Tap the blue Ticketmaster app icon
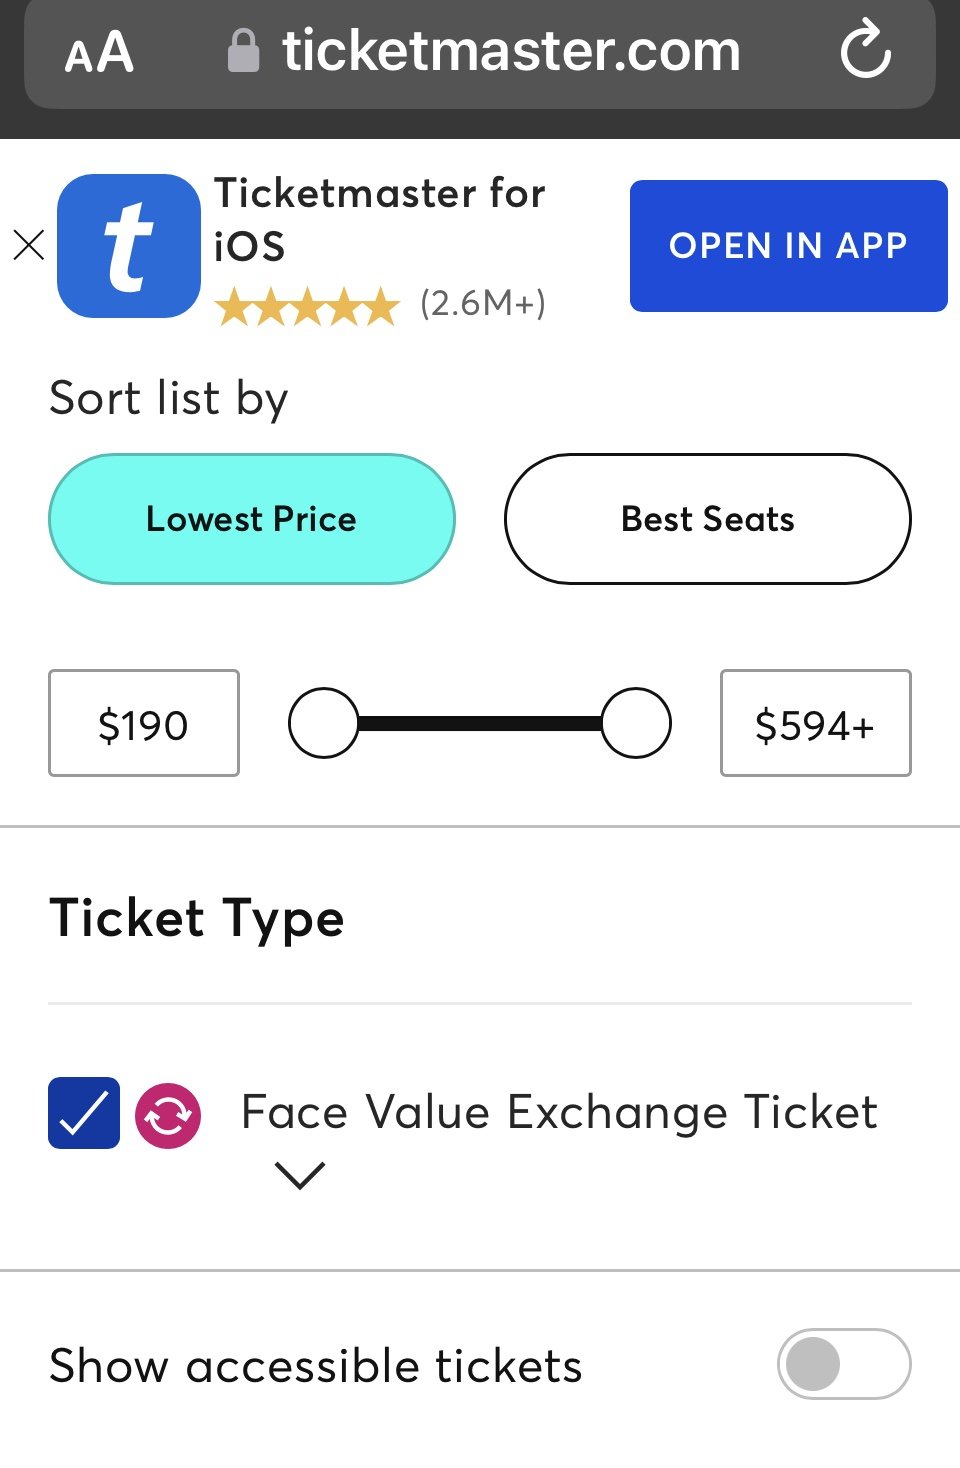960x1468 pixels. (129, 246)
